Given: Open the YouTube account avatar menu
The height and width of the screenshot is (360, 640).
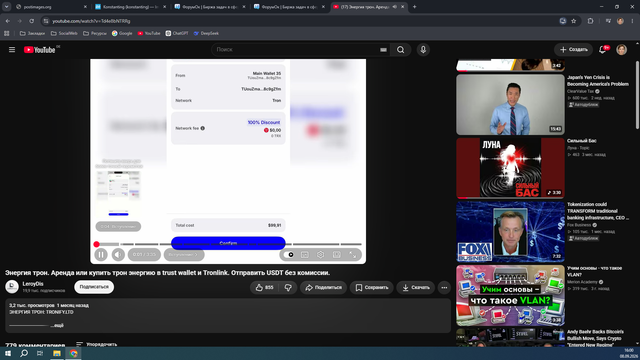Looking at the screenshot, I should point(622,50).
